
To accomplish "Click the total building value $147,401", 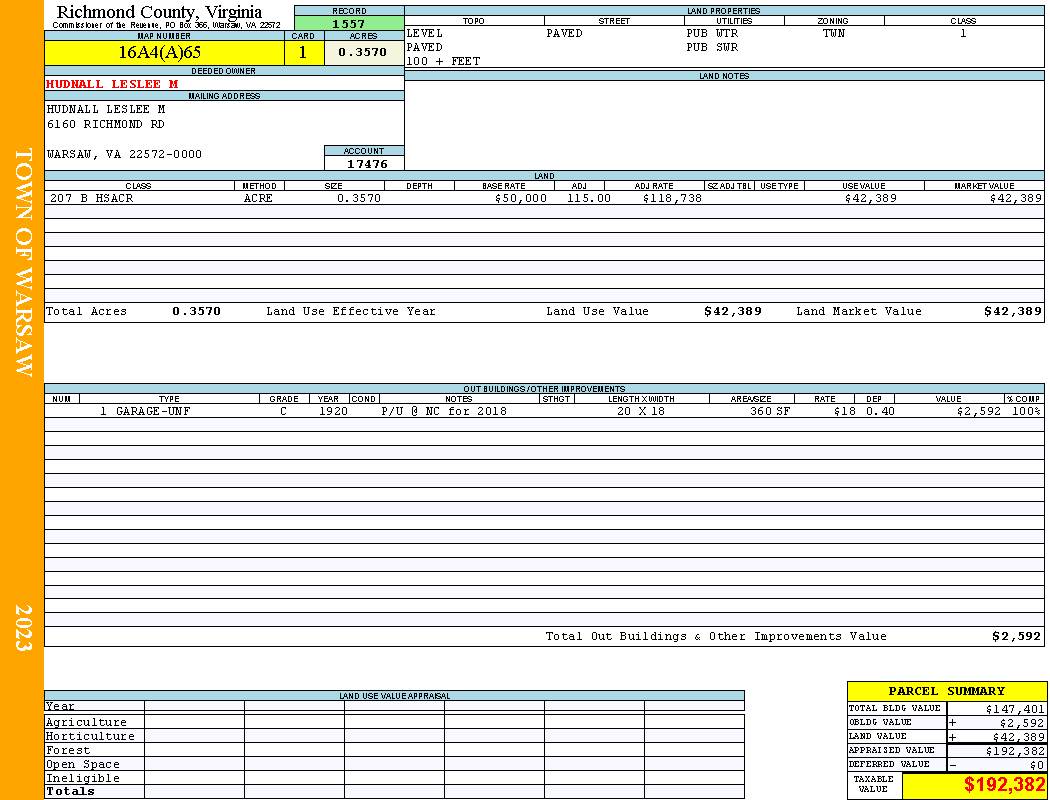I will click(x=1015, y=709).
